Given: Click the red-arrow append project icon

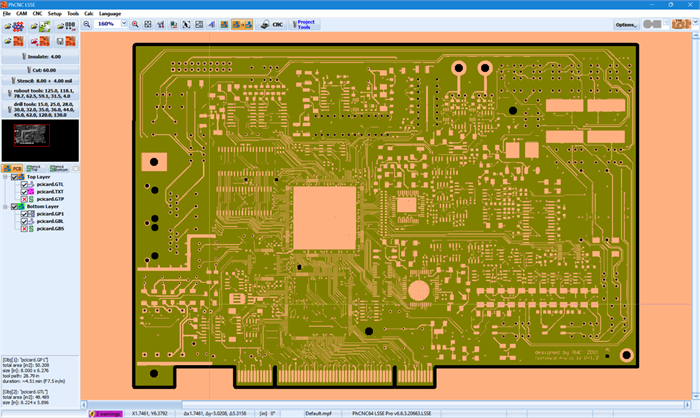Looking at the screenshot, I should coord(40,42).
